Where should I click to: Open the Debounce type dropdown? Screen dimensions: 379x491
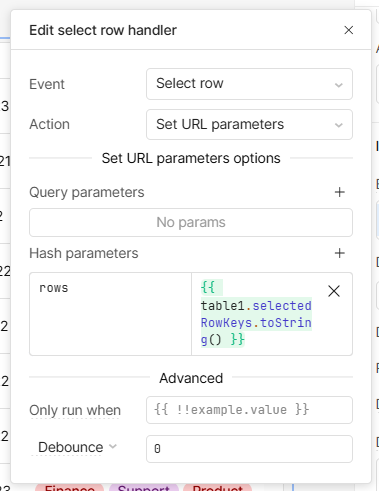pyautogui.click(x=77, y=447)
